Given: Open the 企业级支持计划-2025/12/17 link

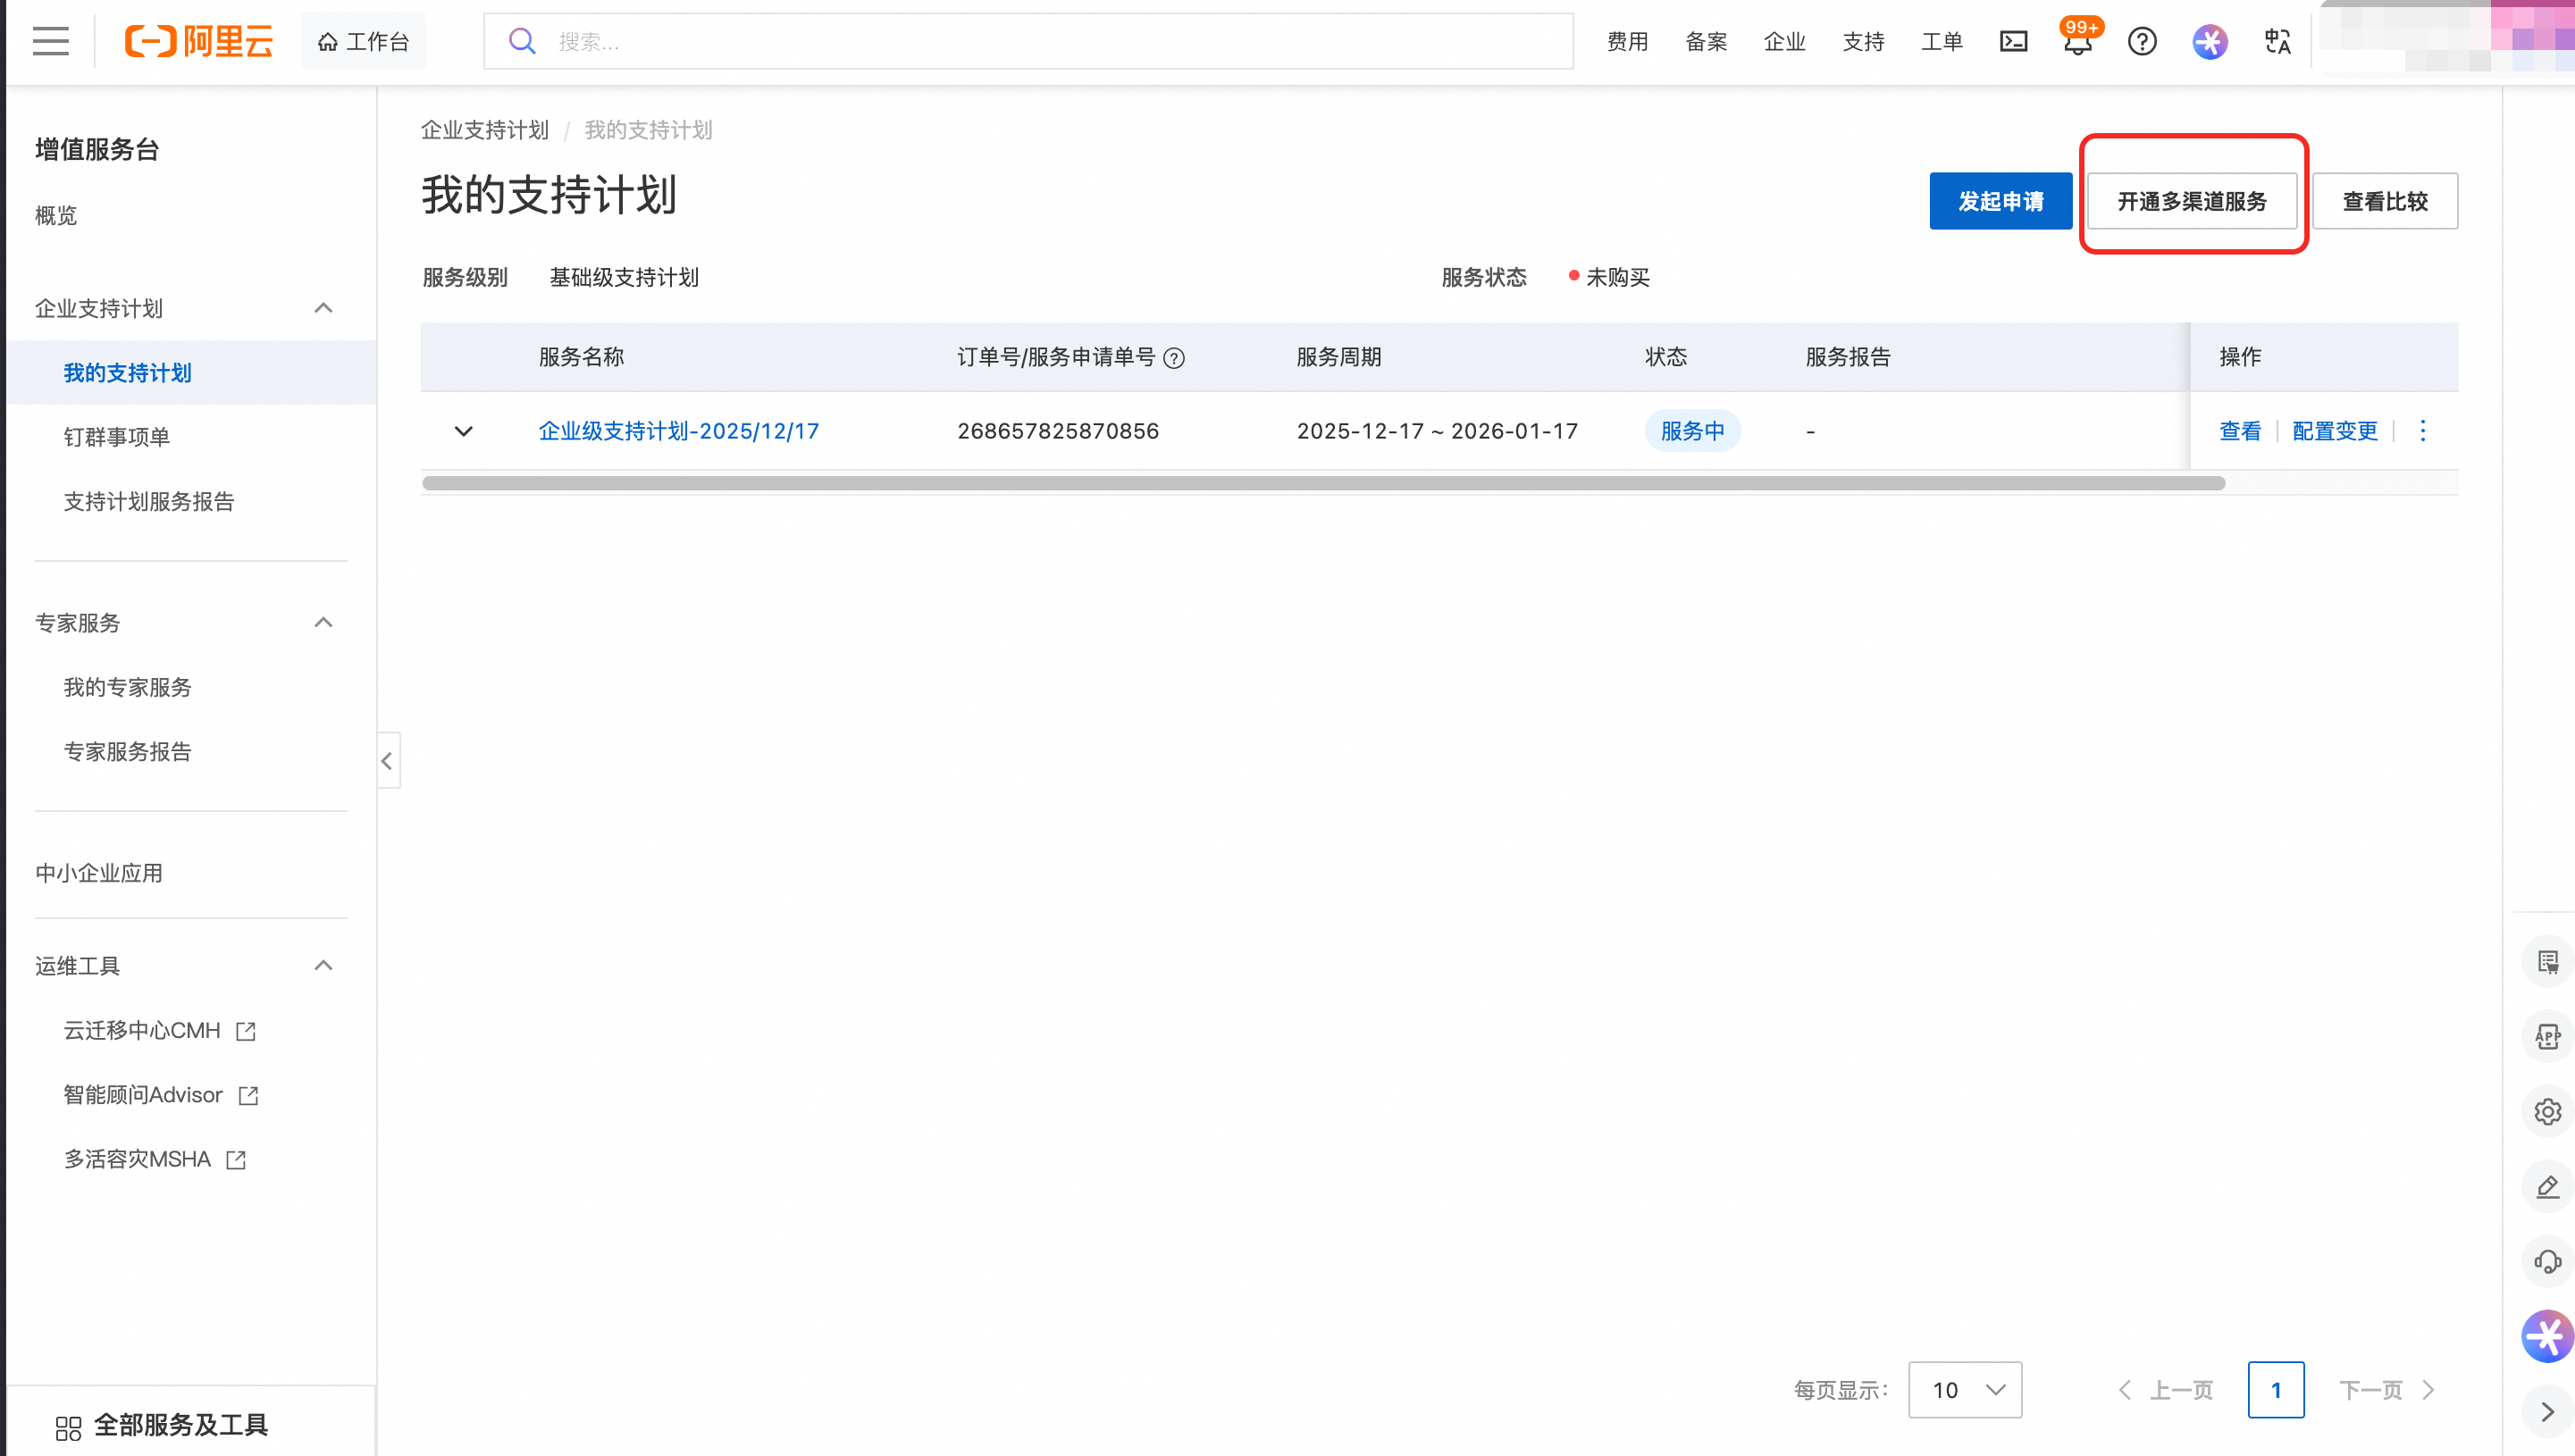Looking at the screenshot, I should [679, 431].
